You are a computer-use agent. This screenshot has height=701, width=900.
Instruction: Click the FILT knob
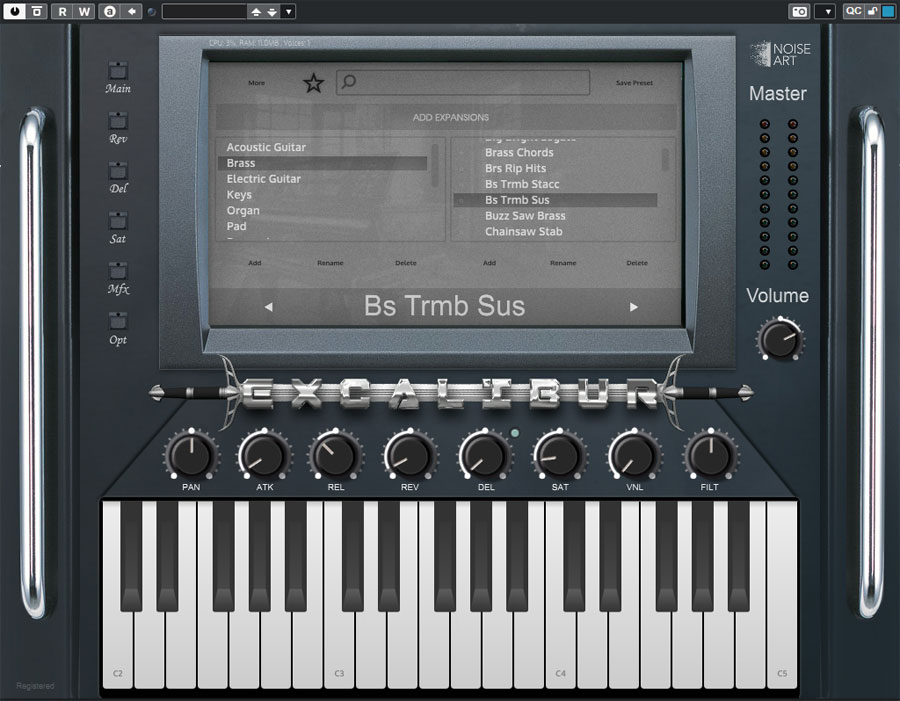(710, 454)
